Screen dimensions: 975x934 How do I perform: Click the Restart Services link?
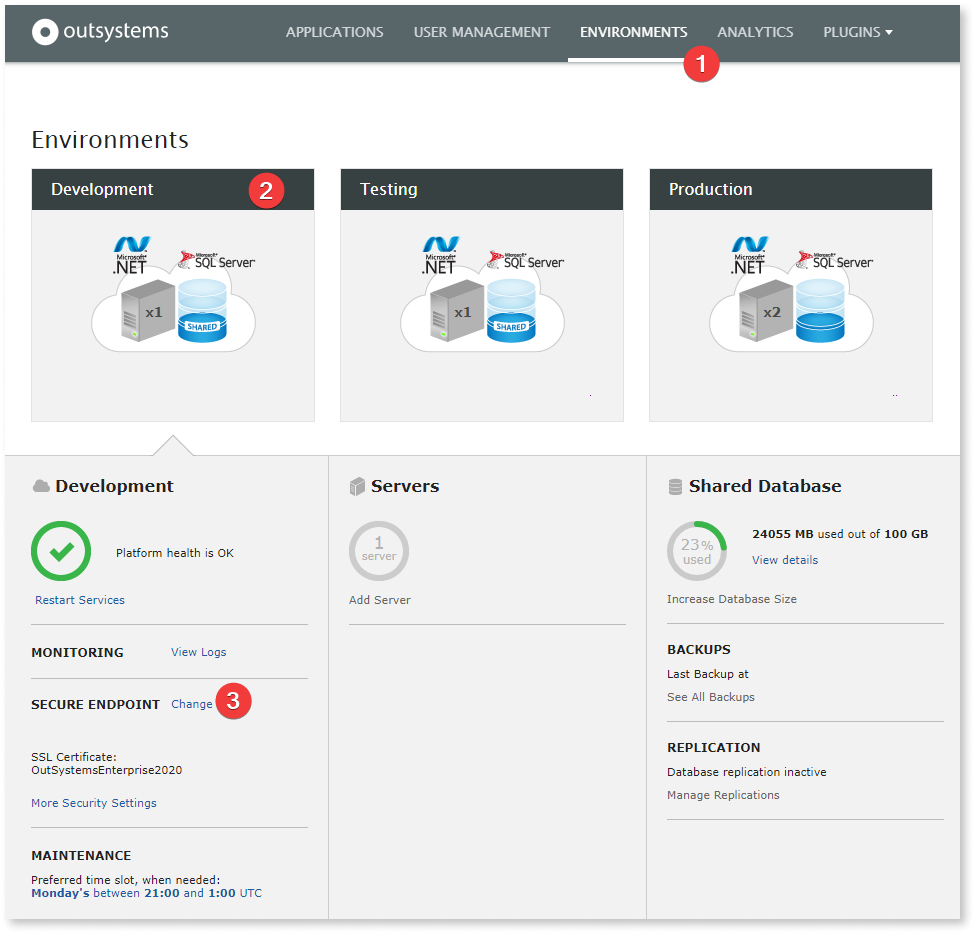tap(79, 600)
